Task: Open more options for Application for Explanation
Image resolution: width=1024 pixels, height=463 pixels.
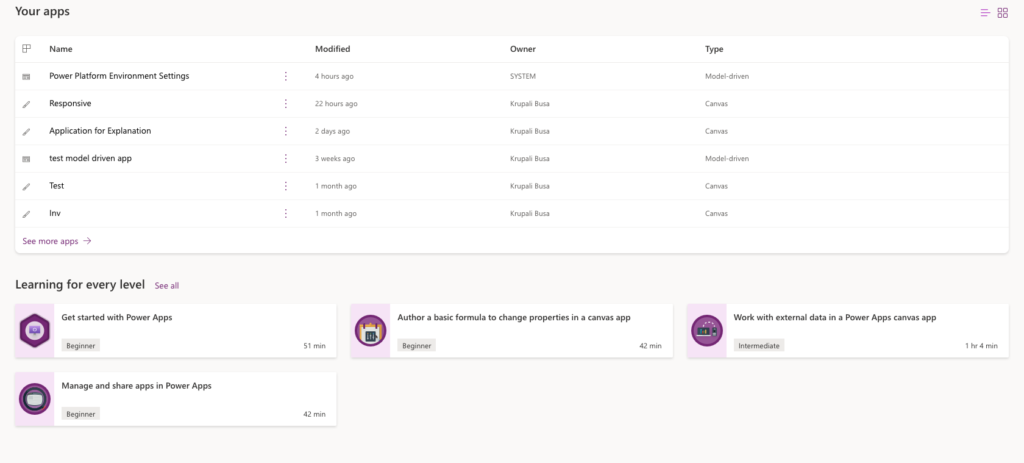Action: tap(285, 131)
